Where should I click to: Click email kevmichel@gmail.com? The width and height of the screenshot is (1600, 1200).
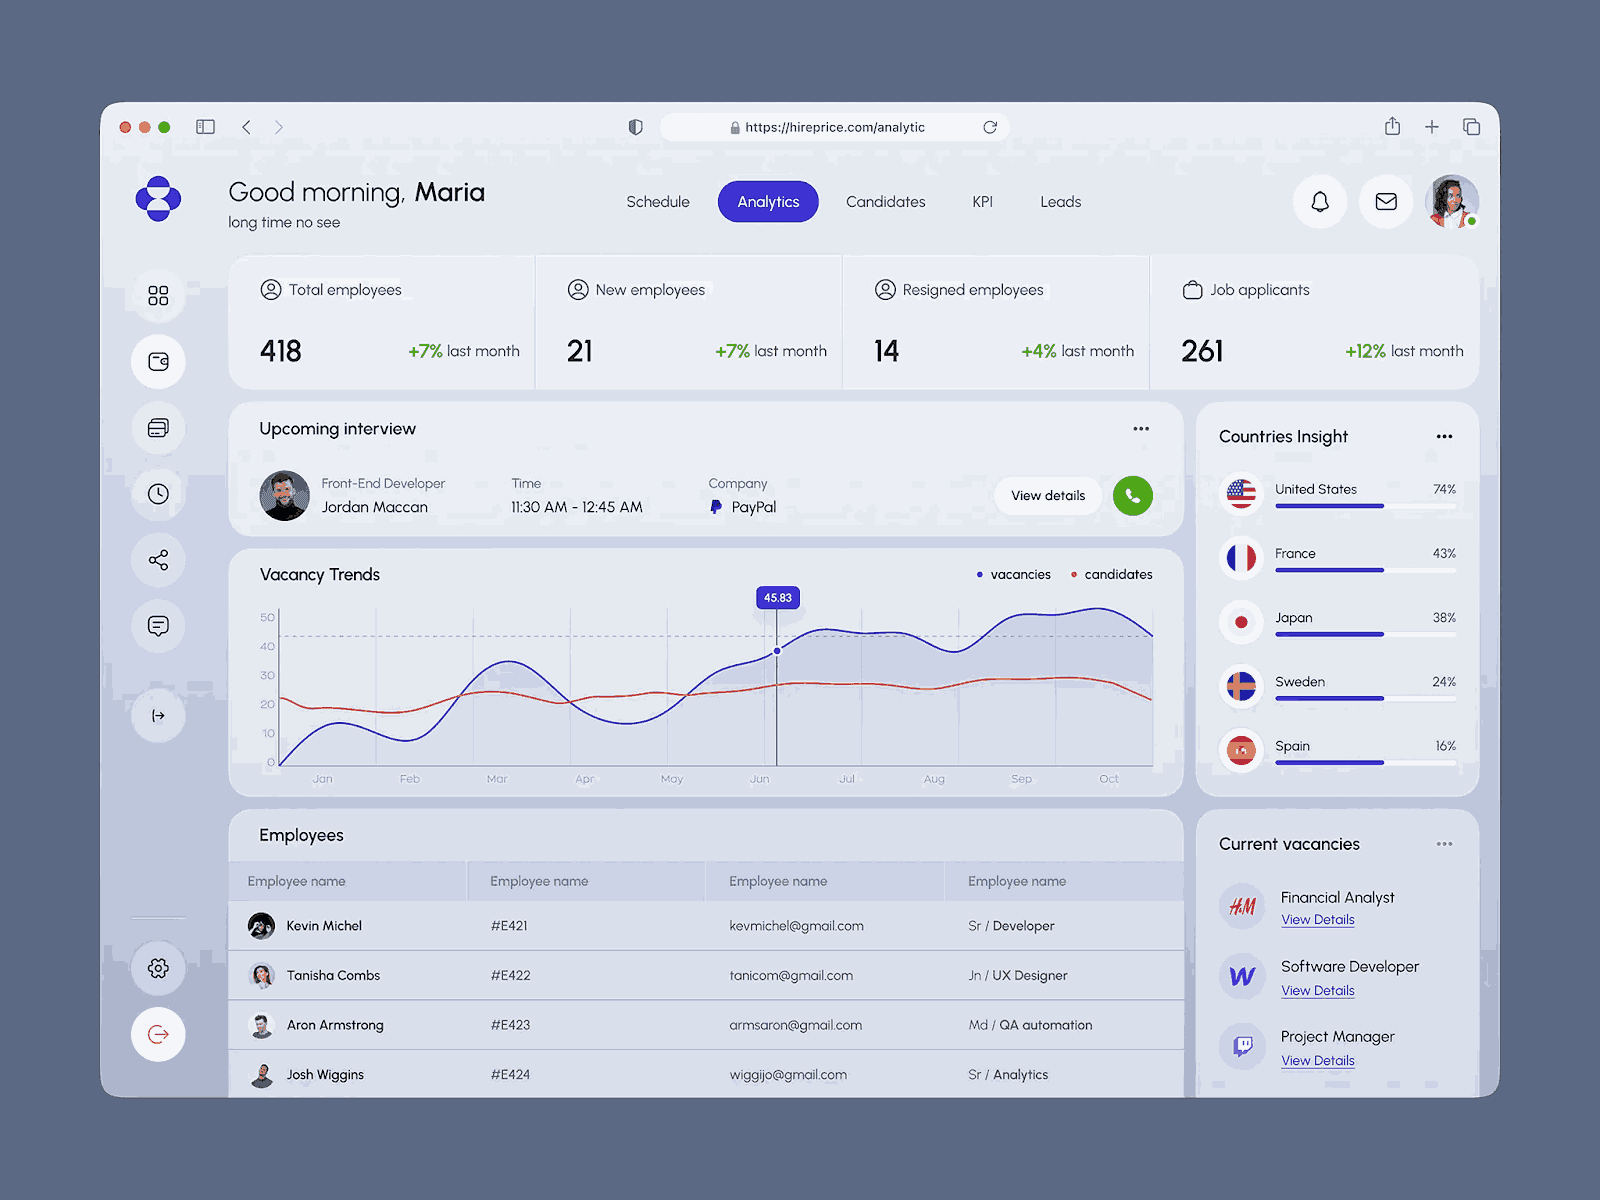coord(796,926)
